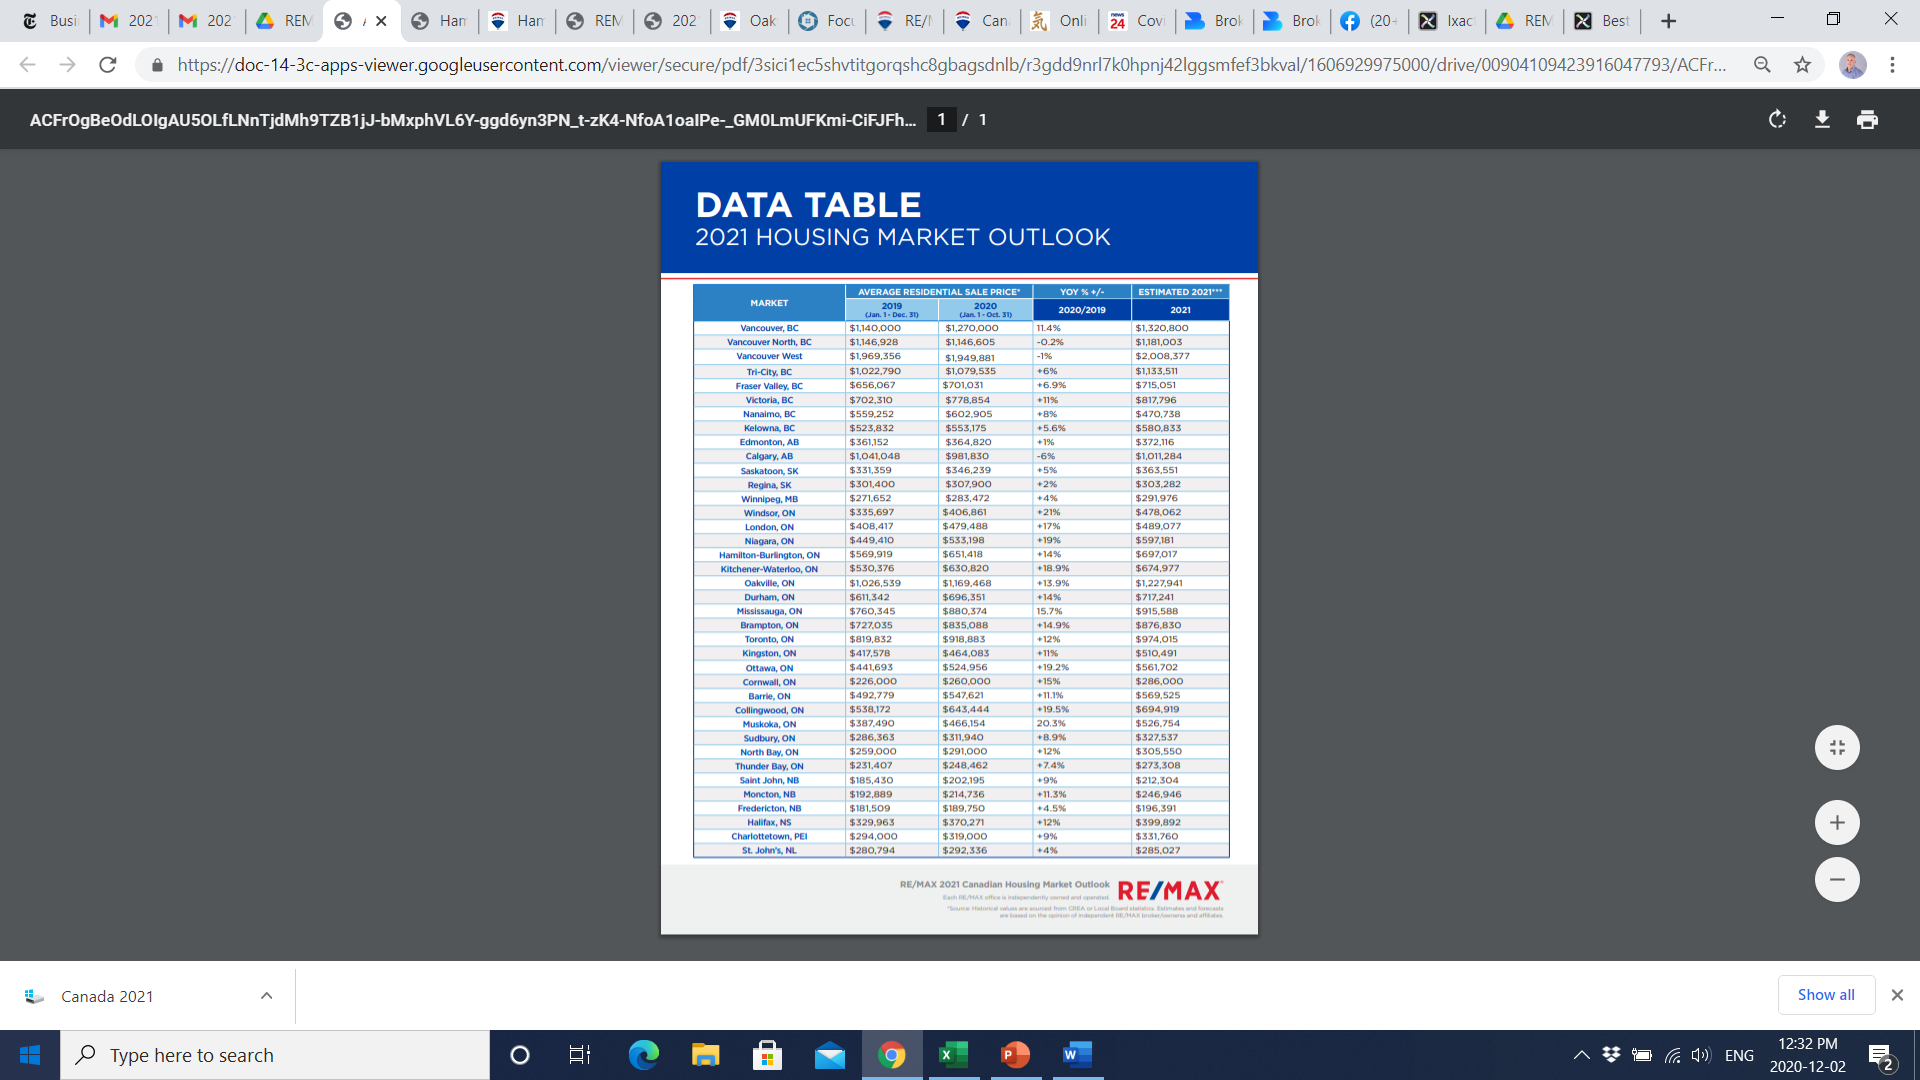Fit page to window zoom button
This screenshot has width=1920, height=1080.
pos(1837,747)
